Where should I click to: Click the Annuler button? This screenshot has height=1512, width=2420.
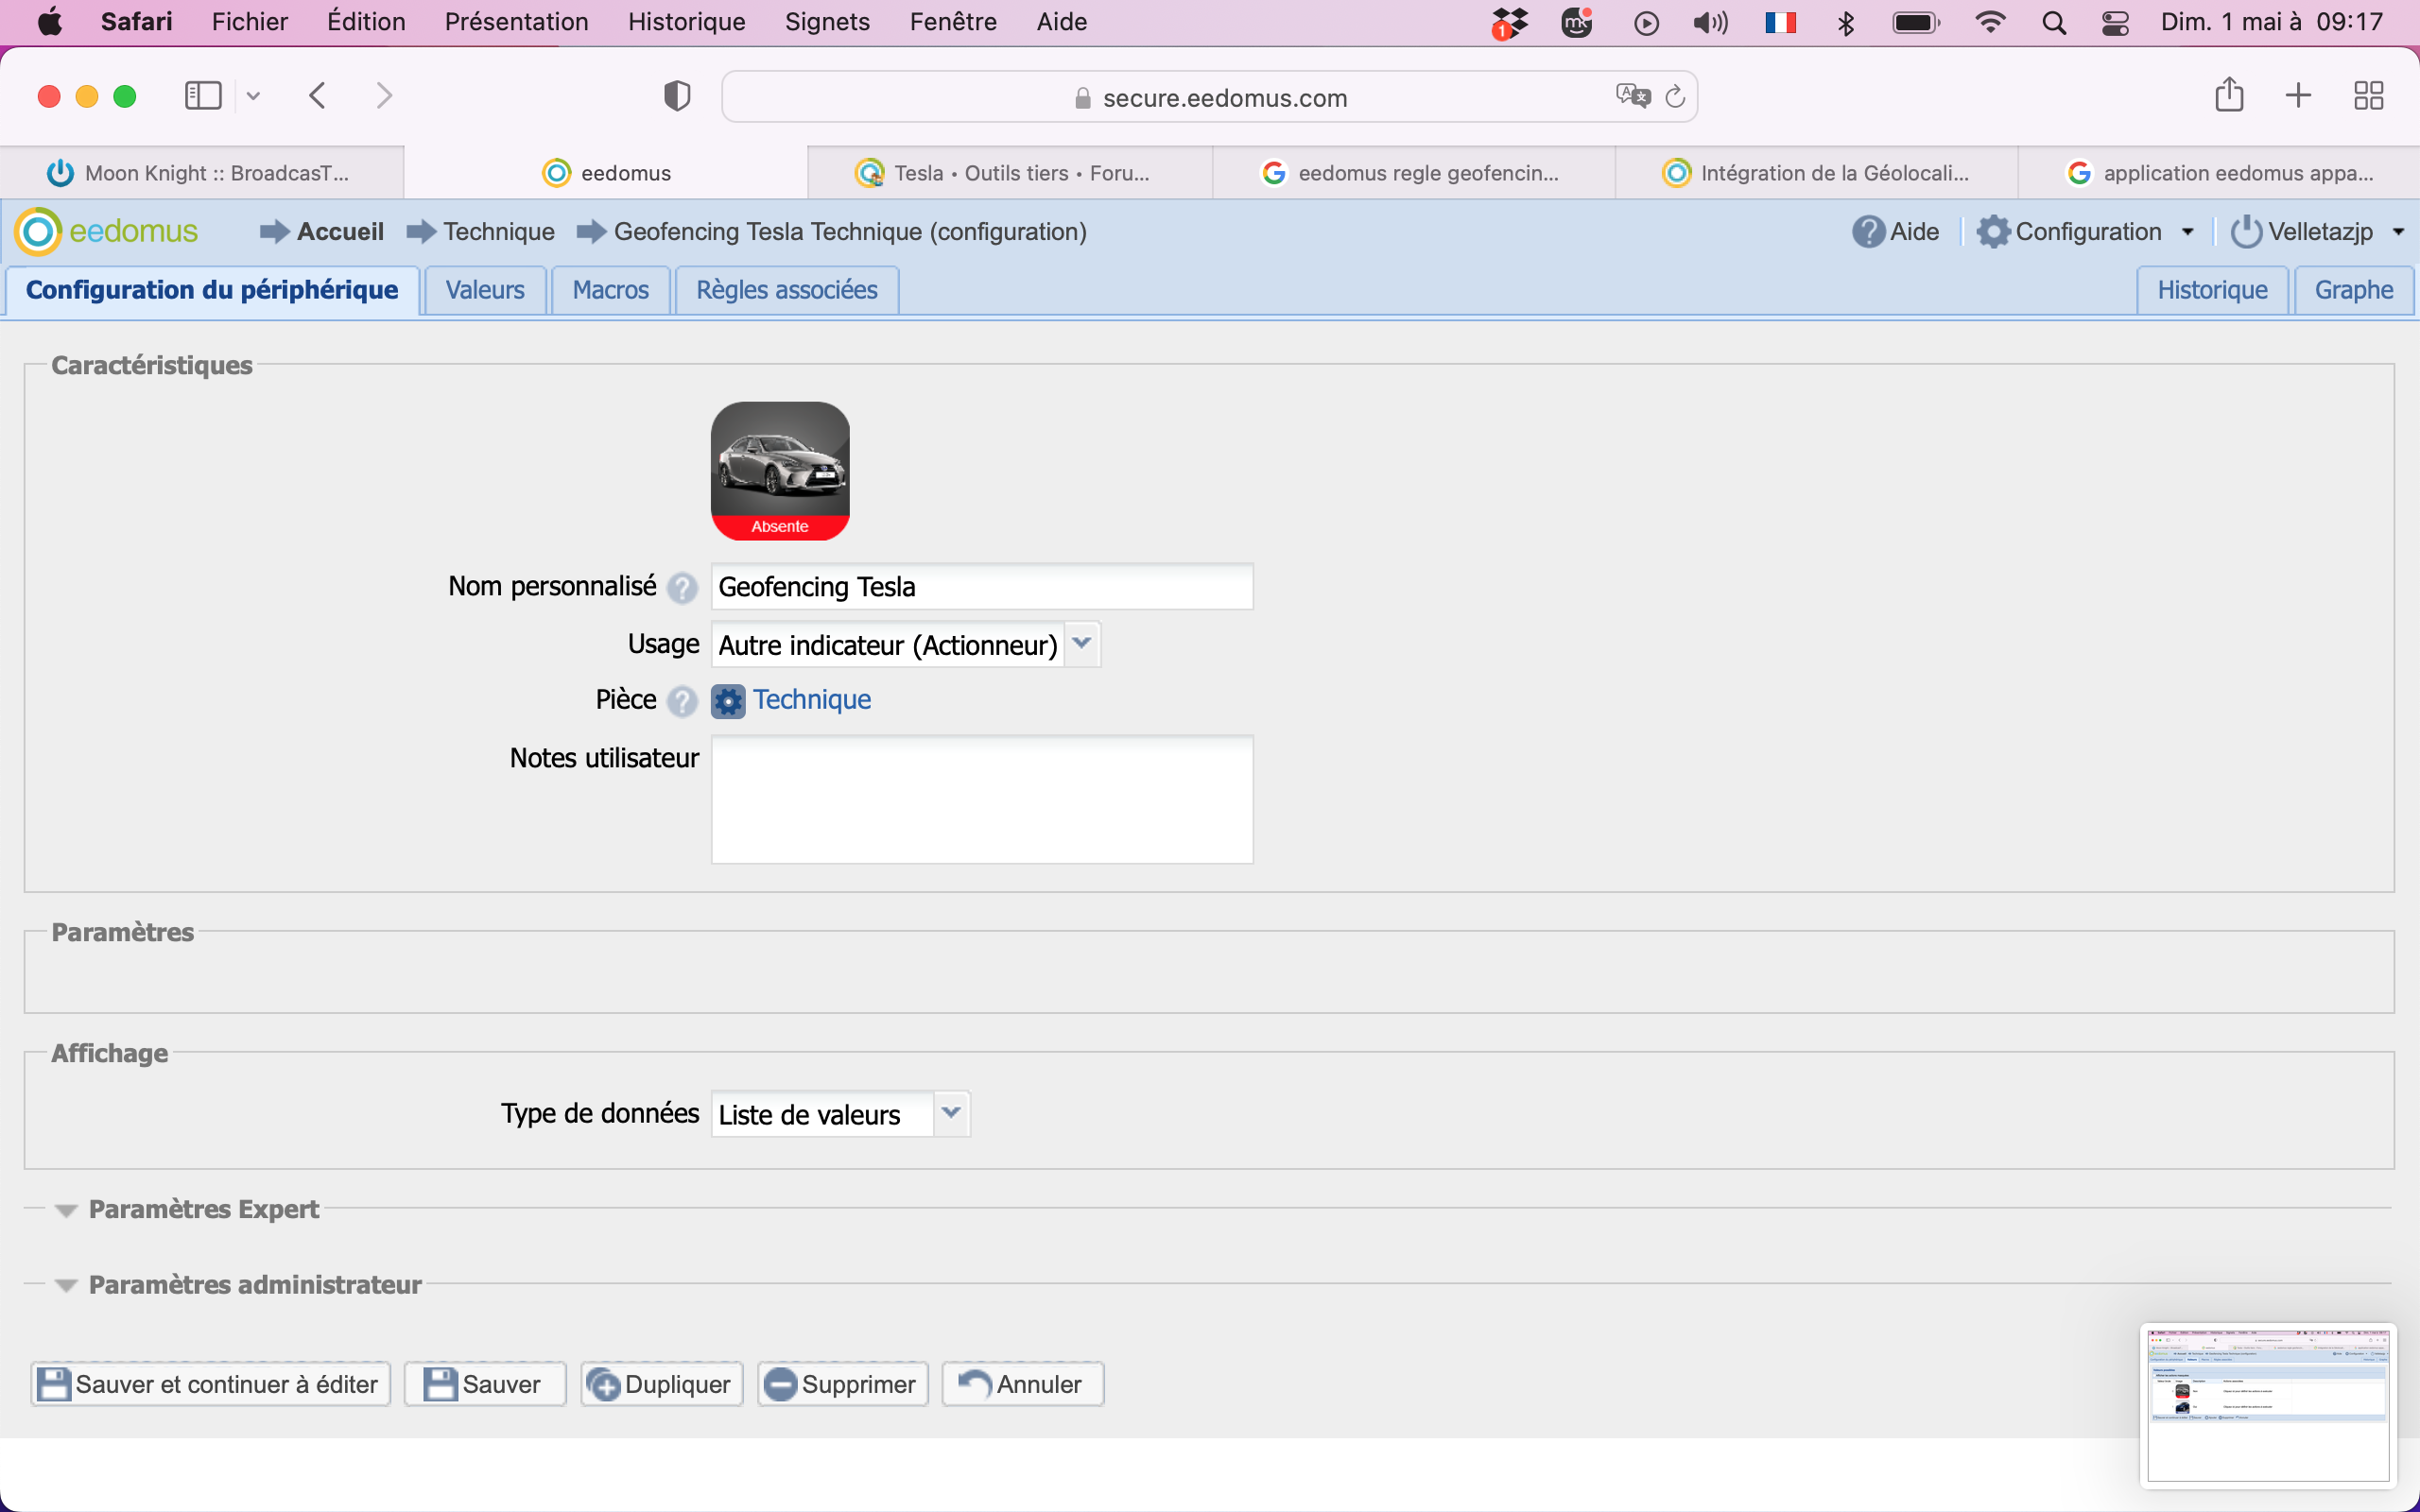click(1022, 1384)
